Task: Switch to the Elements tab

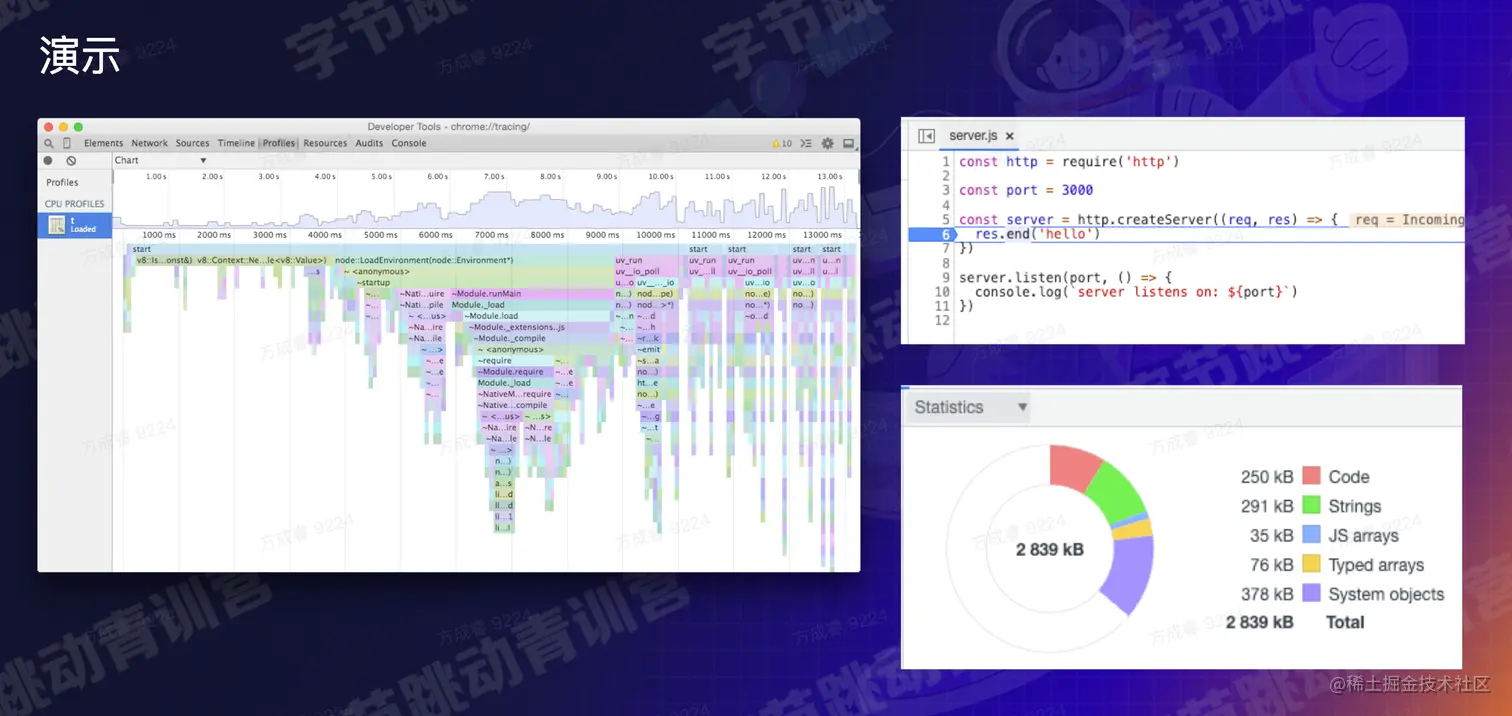Action: point(104,144)
